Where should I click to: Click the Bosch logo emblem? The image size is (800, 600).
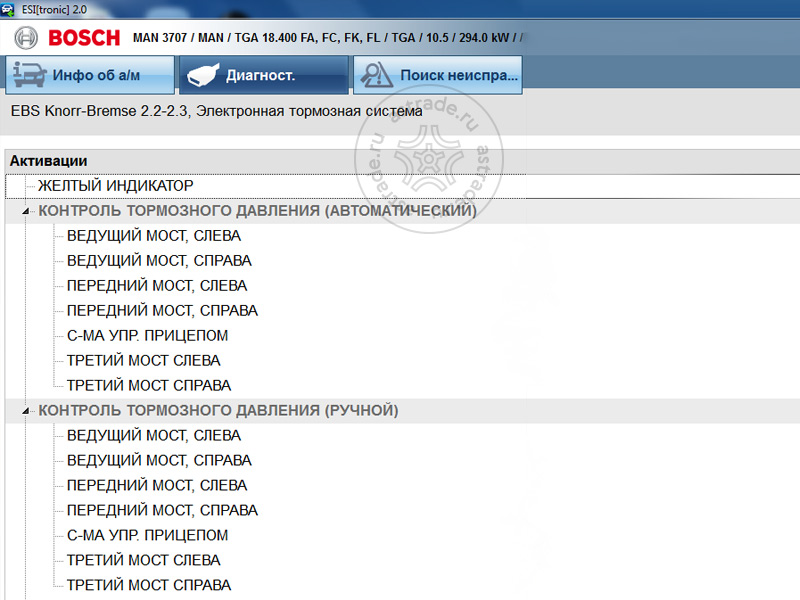(26, 38)
